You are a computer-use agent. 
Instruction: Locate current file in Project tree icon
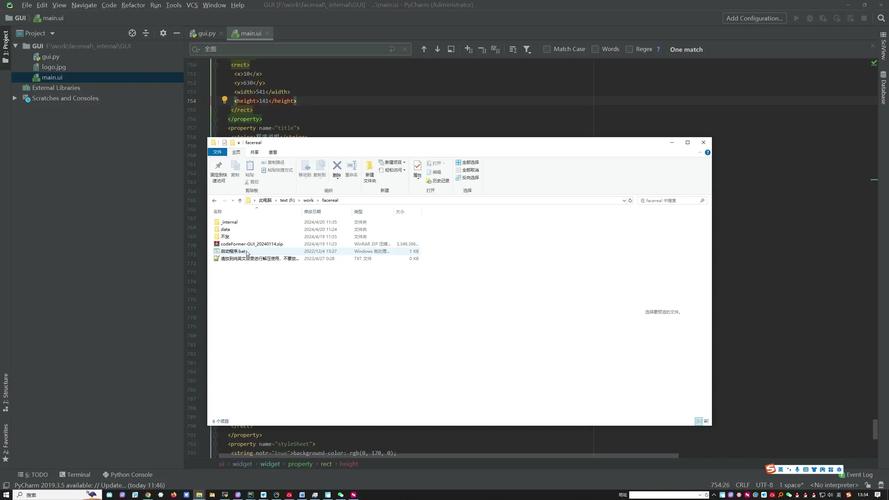click(132, 33)
